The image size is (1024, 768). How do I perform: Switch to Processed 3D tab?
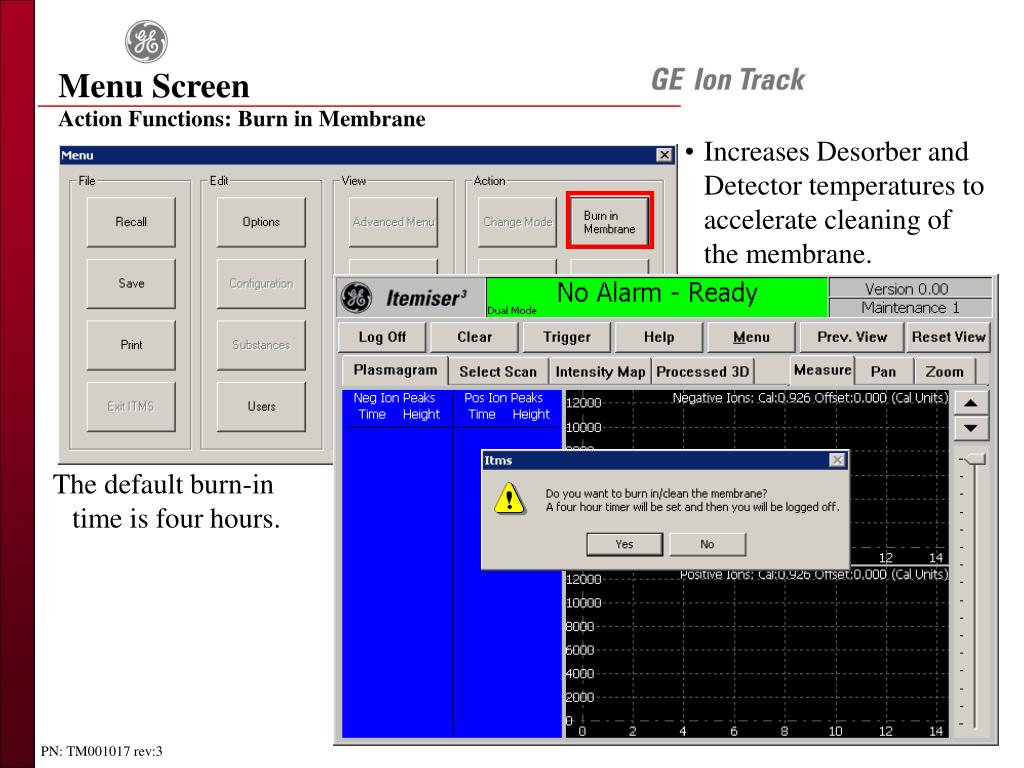[x=703, y=372]
